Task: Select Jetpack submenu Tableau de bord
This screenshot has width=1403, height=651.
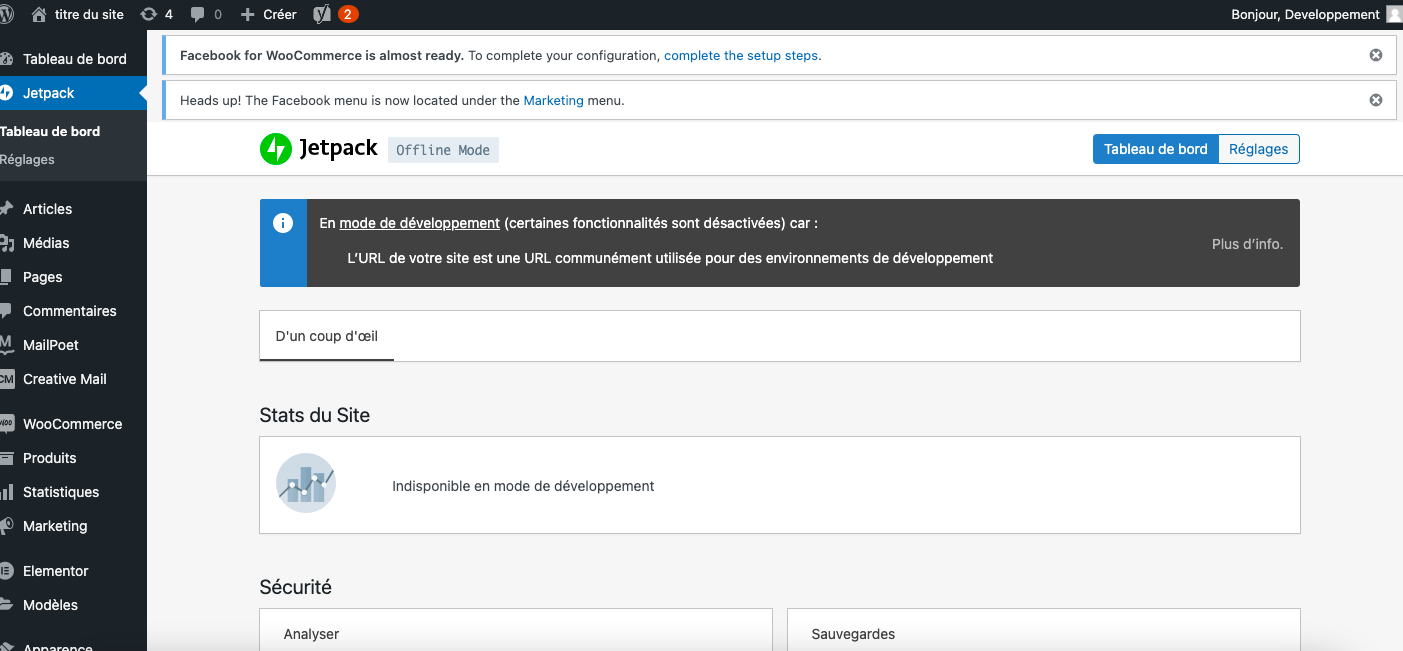Action: 50,131
